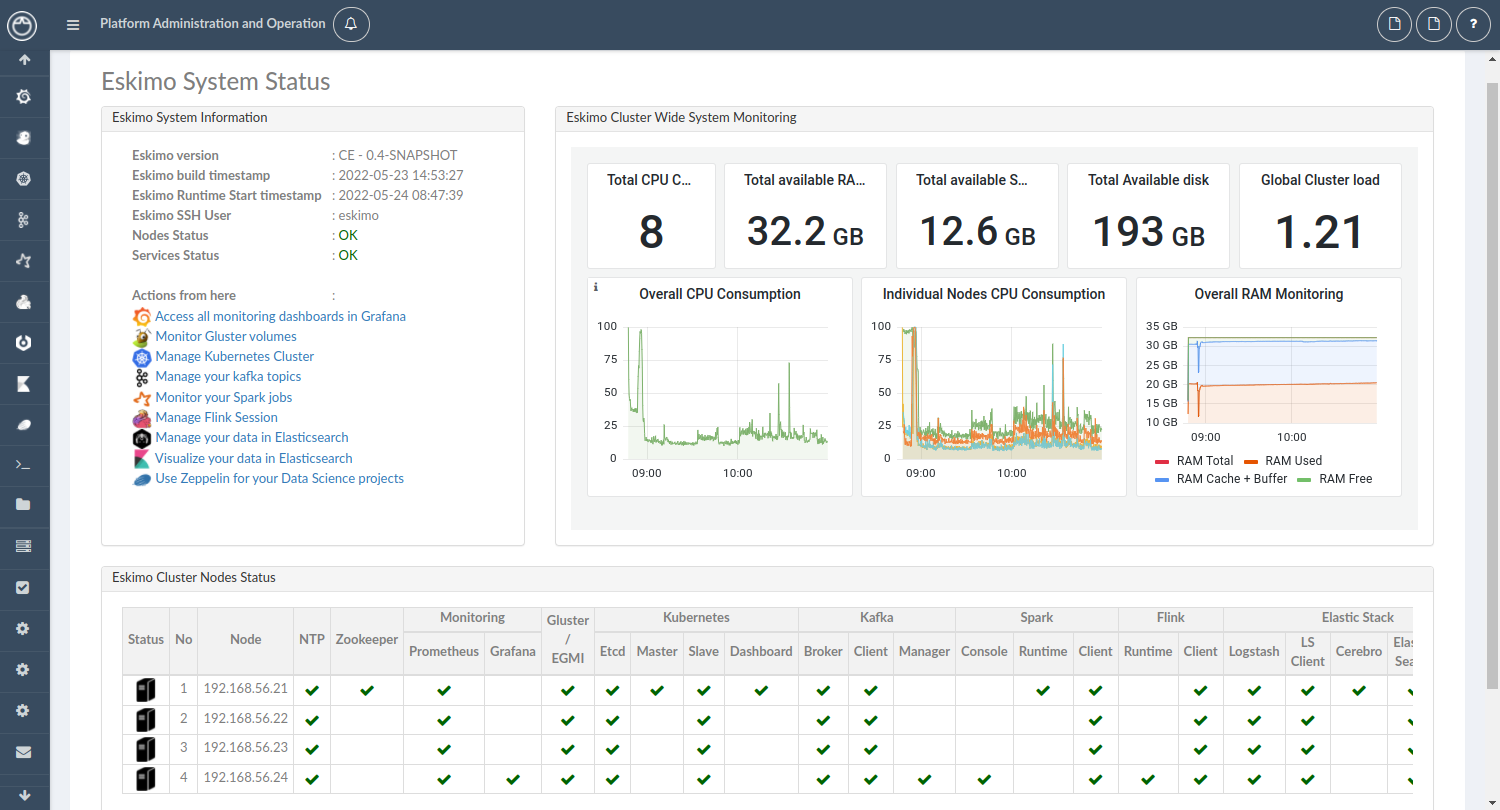Open the Flink icon in the sidebar
1500x810 pixels.
24,302
